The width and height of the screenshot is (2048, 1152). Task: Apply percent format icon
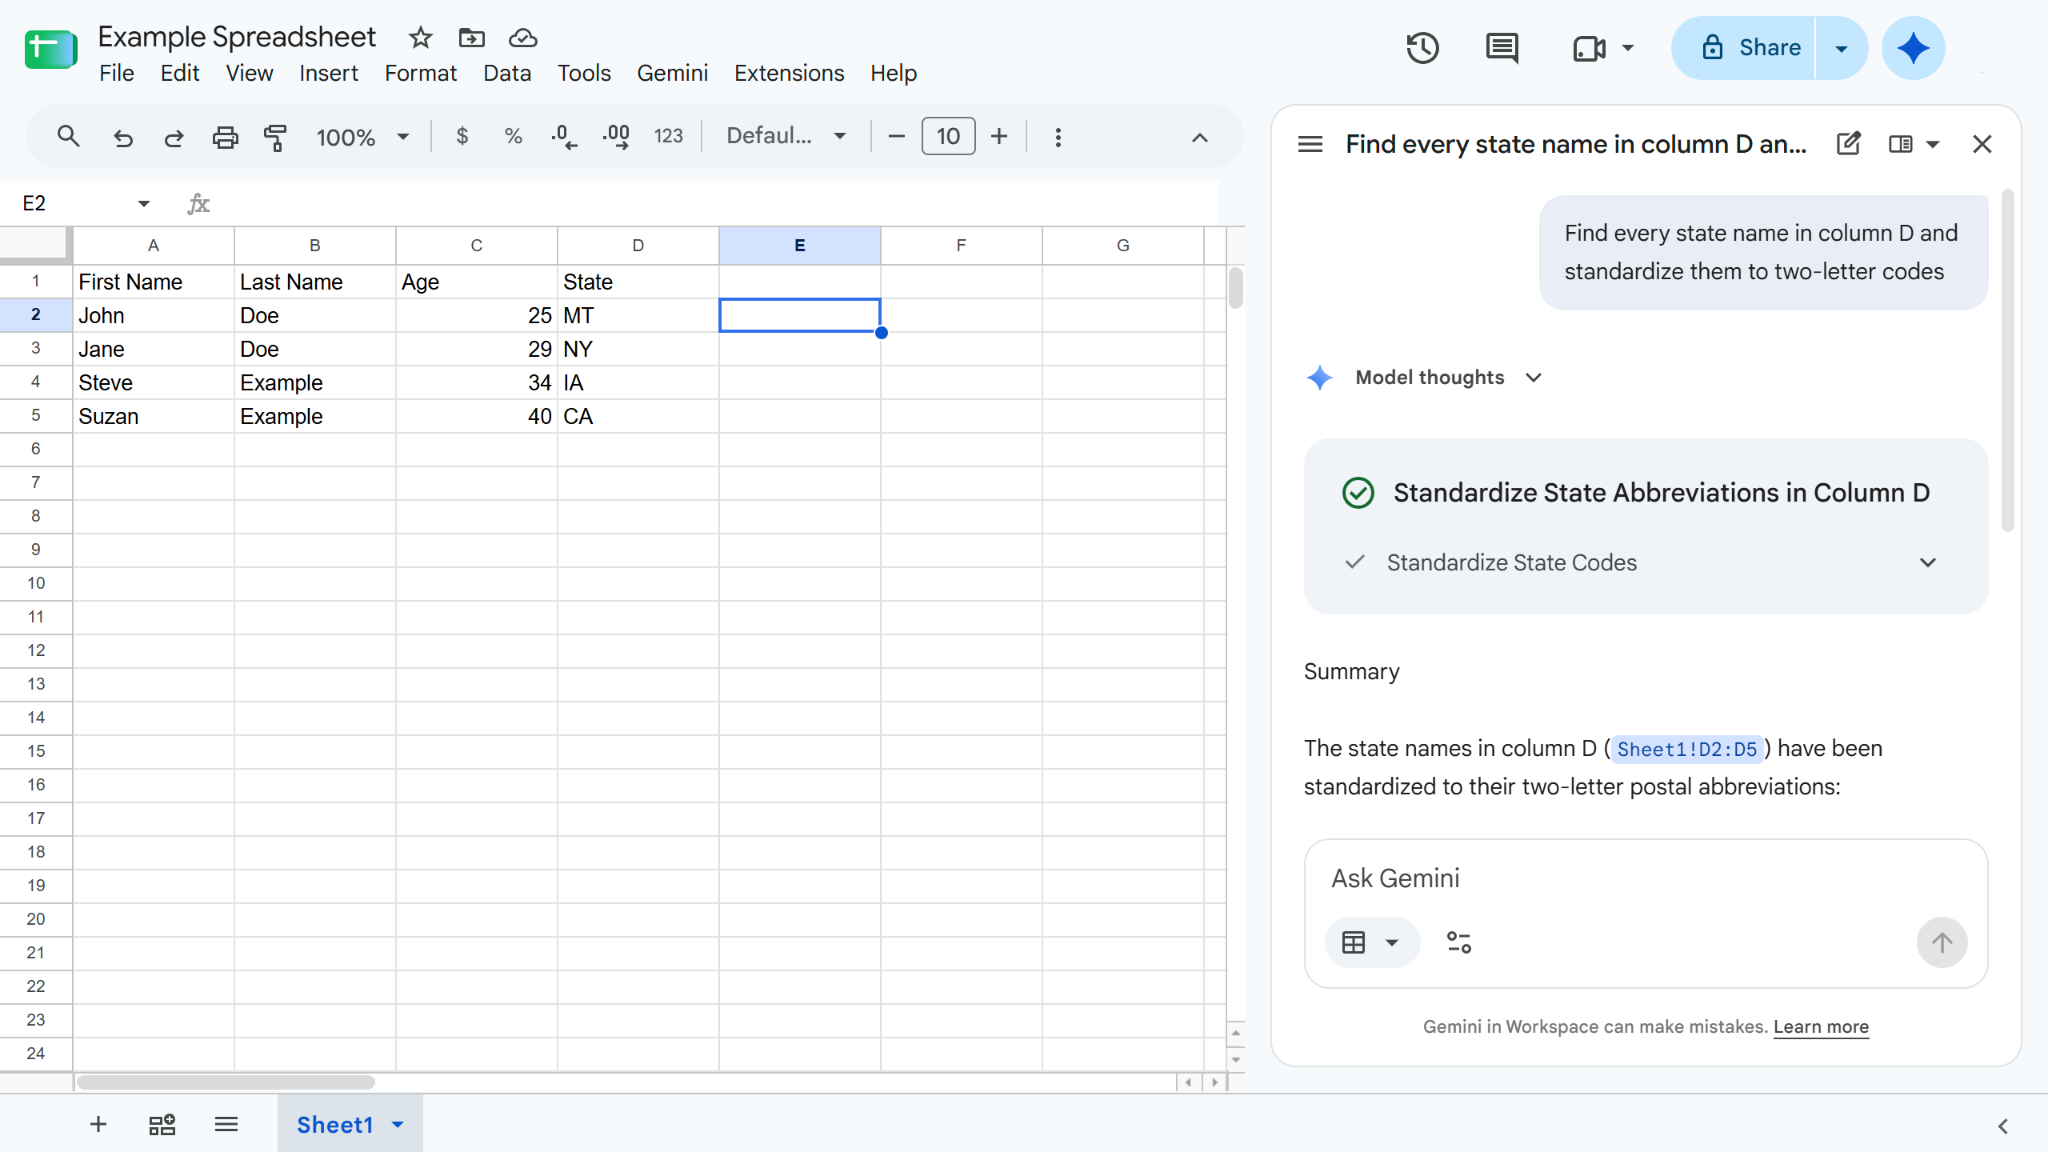click(x=513, y=136)
